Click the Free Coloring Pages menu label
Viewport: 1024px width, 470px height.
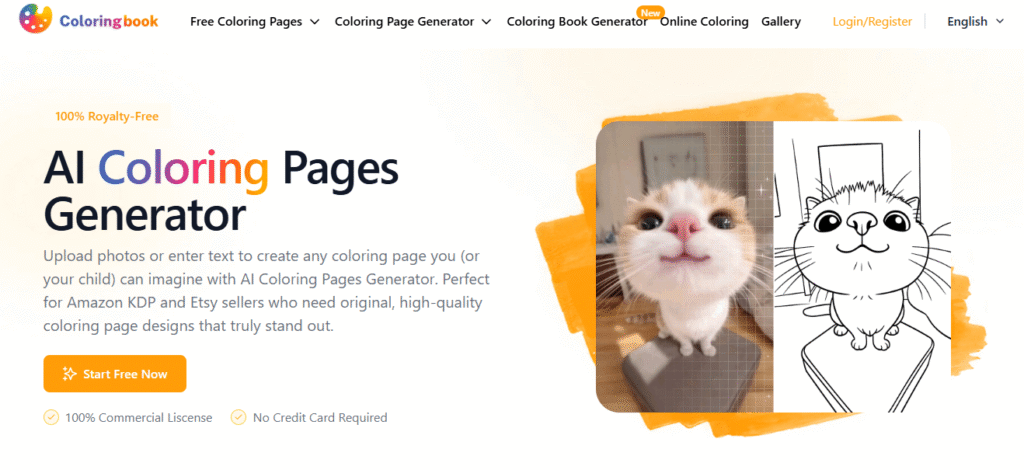(x=246, y=22)
